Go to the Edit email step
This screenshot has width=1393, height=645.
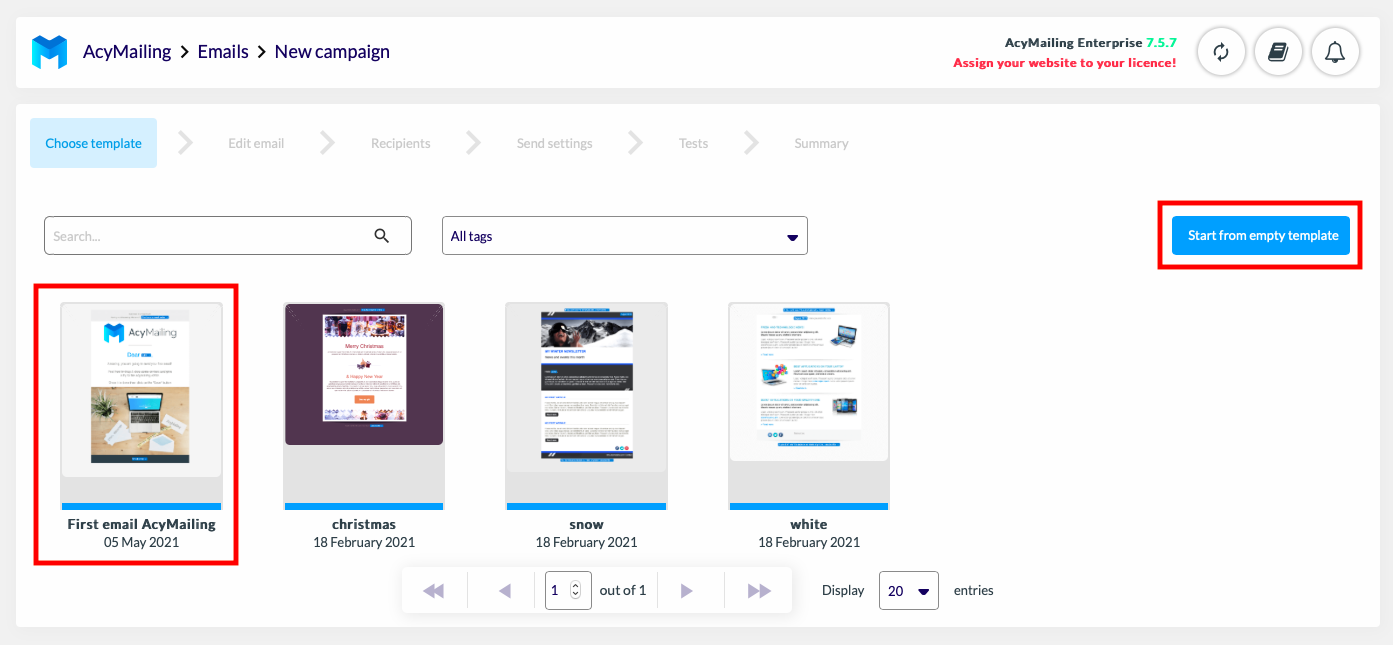click(x=256, y=143)
